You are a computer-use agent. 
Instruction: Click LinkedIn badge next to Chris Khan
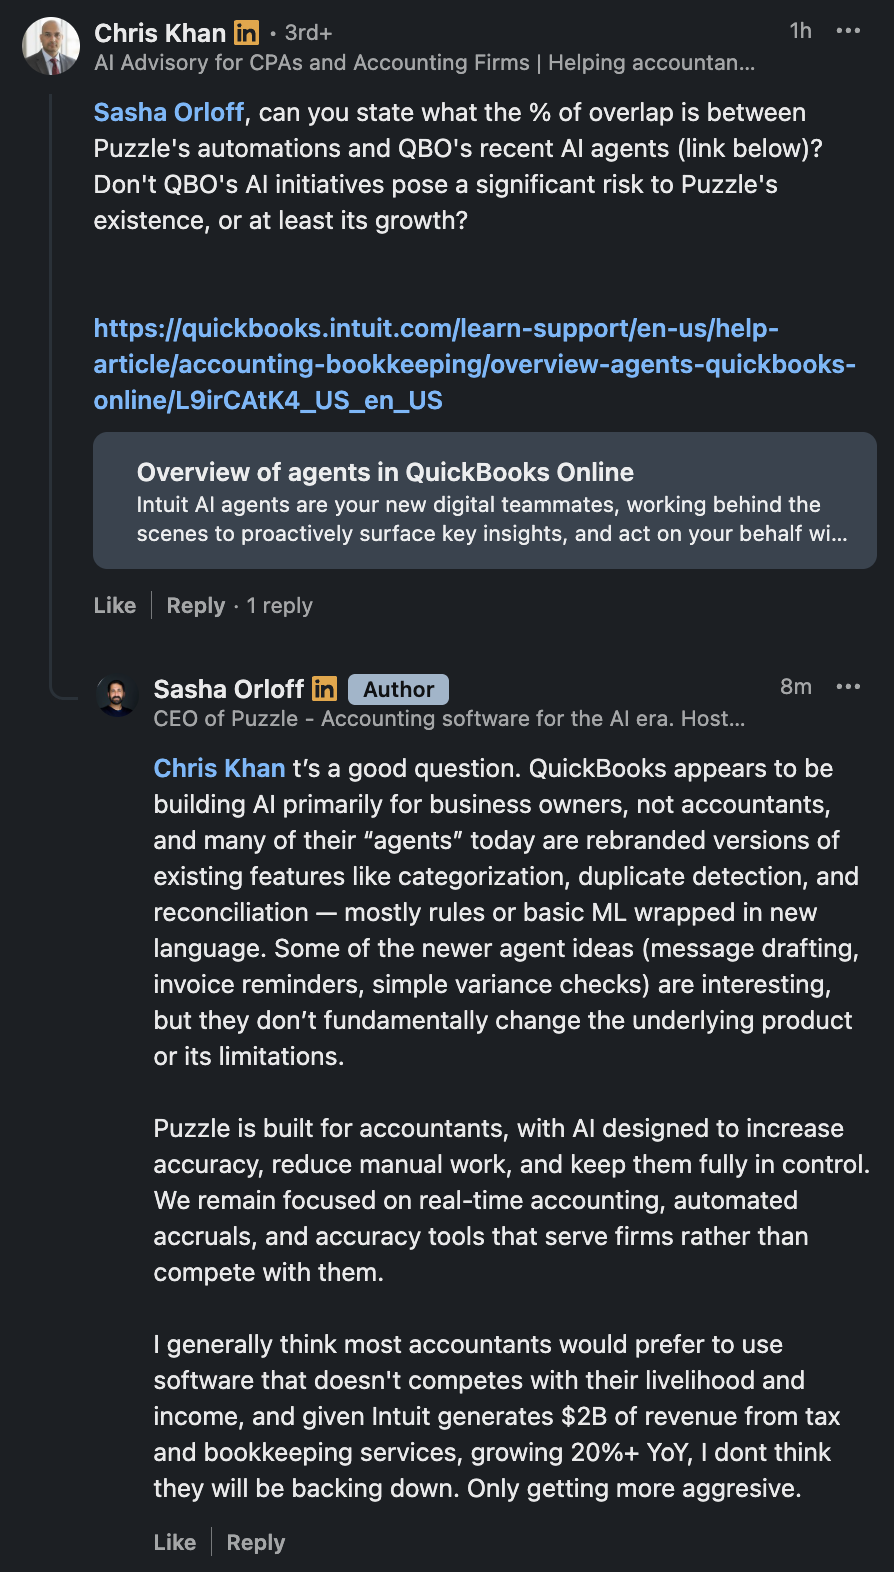click(x=246, y=33)
